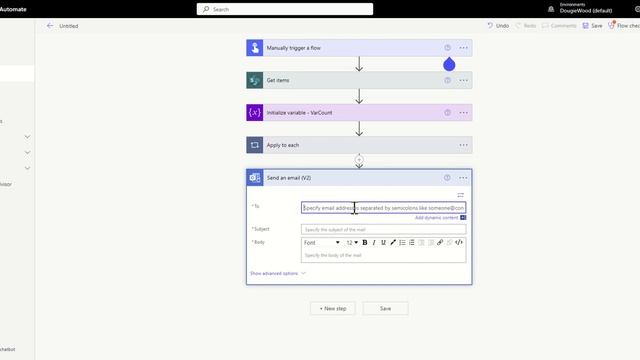Apply bold formatting in the email body
640x360 pixels.
point(364,242)
